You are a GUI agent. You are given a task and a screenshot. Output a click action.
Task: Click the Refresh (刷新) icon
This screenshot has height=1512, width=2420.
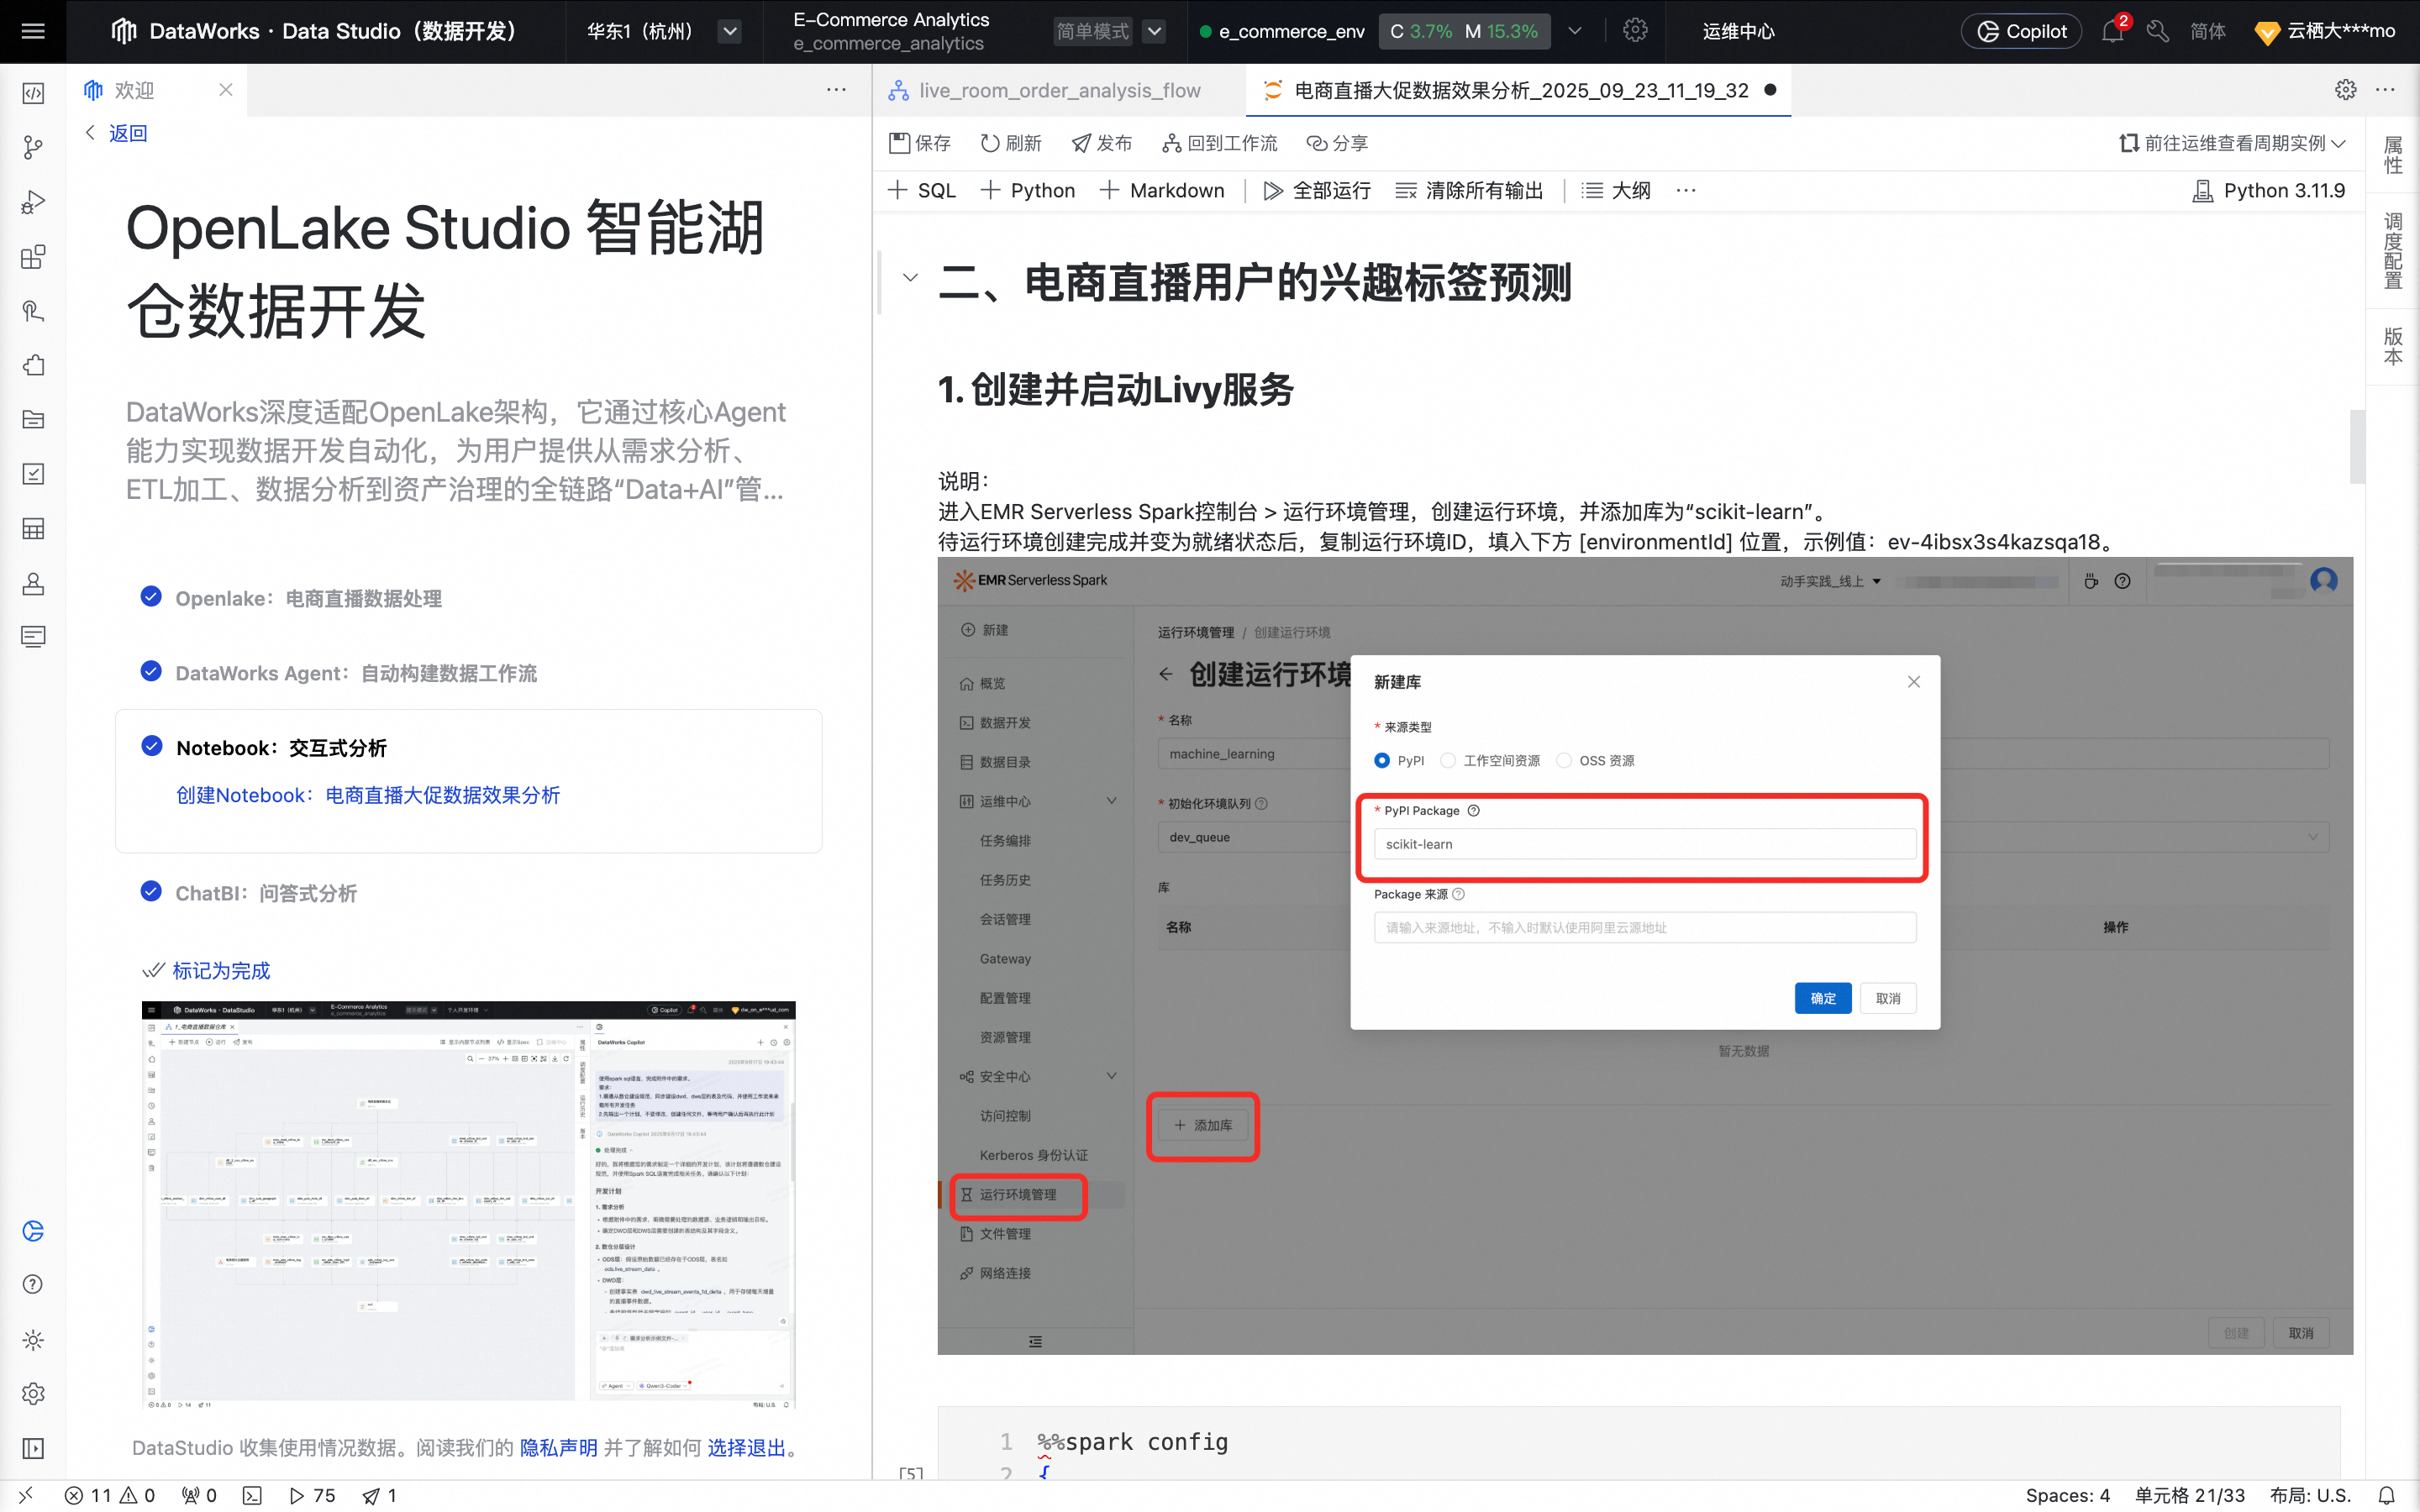tap(989, 143)
